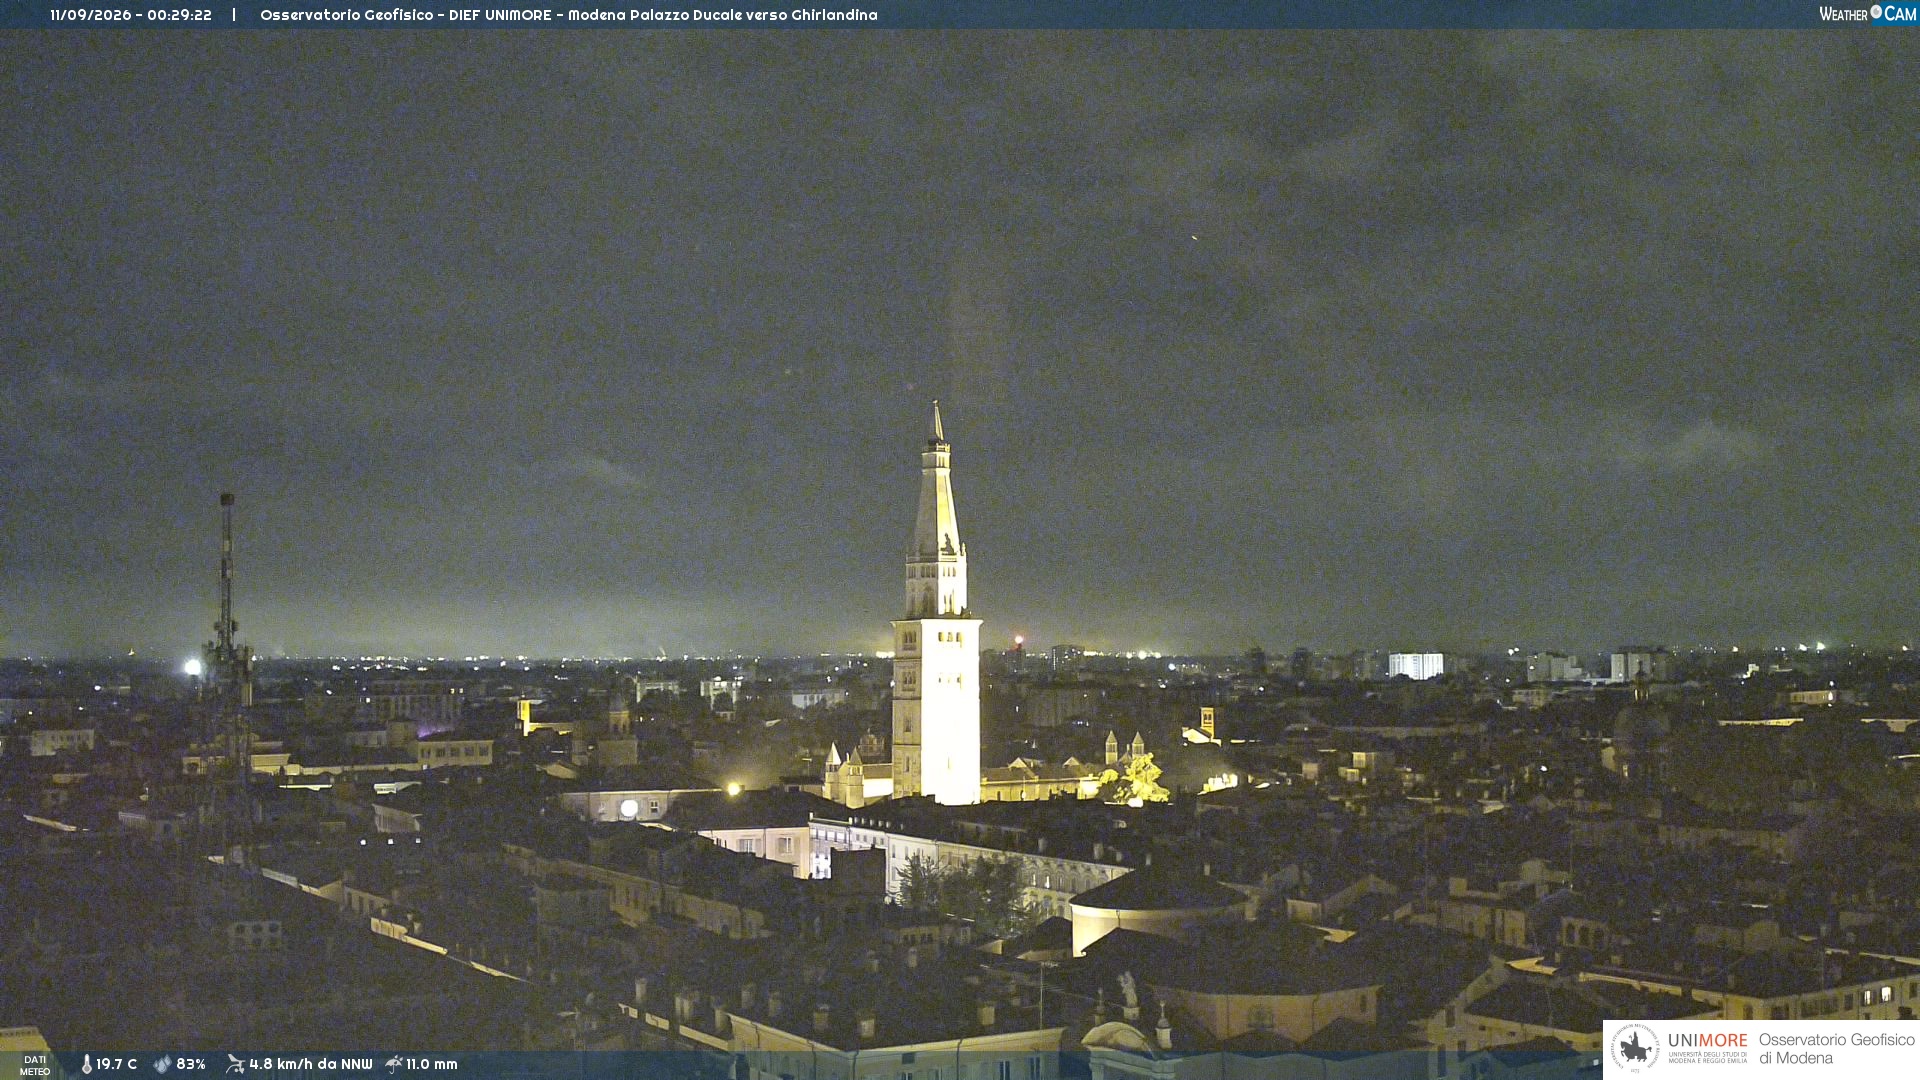Click the illuminated Ghirlandina tower

936,610
